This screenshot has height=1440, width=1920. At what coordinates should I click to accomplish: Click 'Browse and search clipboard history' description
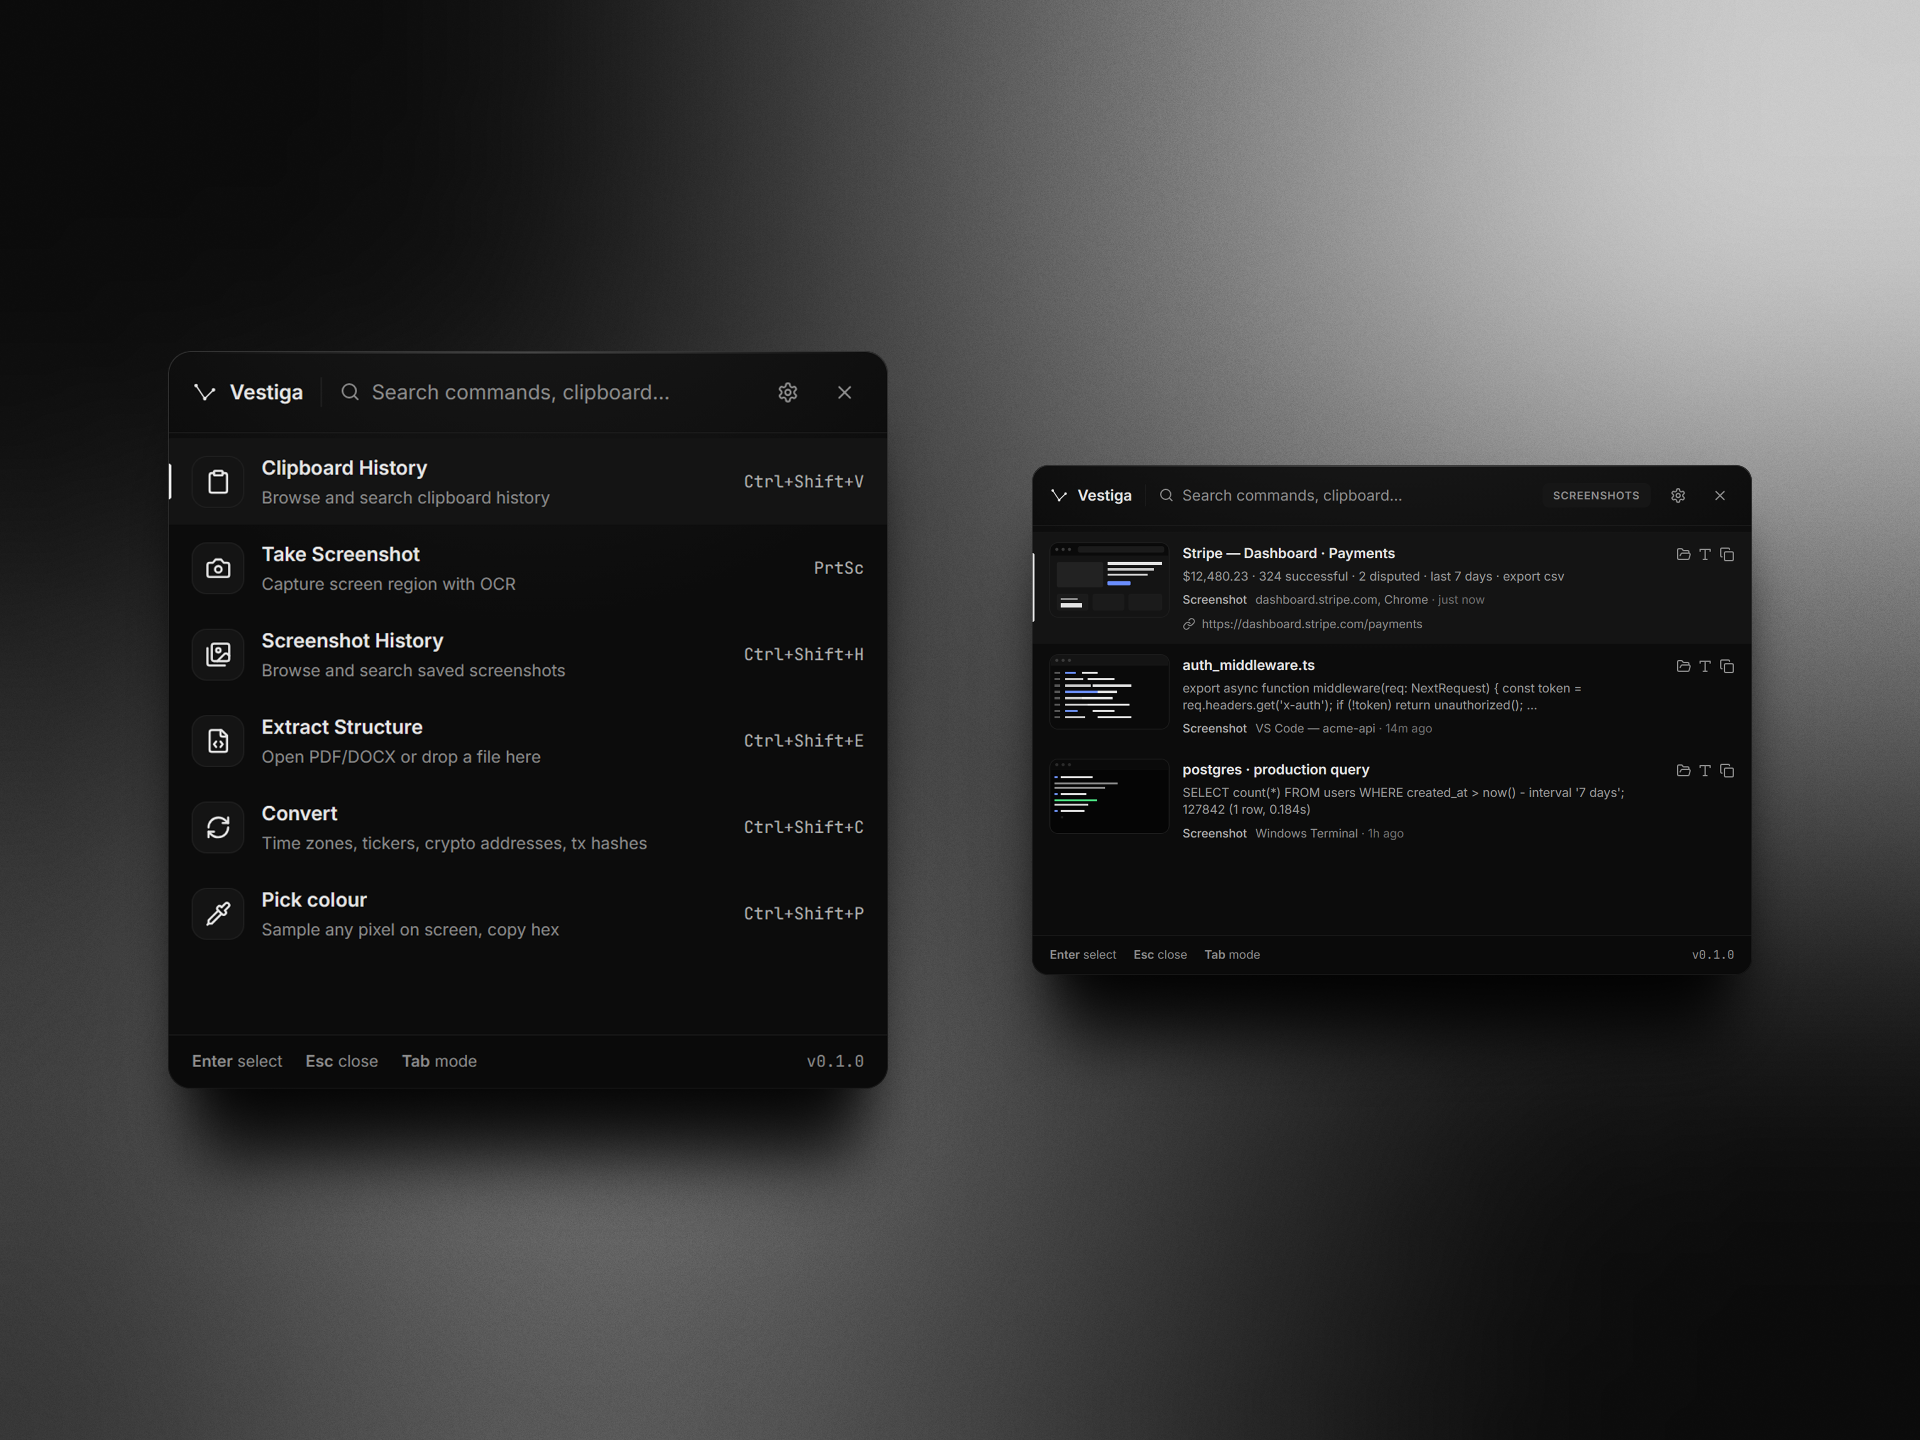click(405, 498)
